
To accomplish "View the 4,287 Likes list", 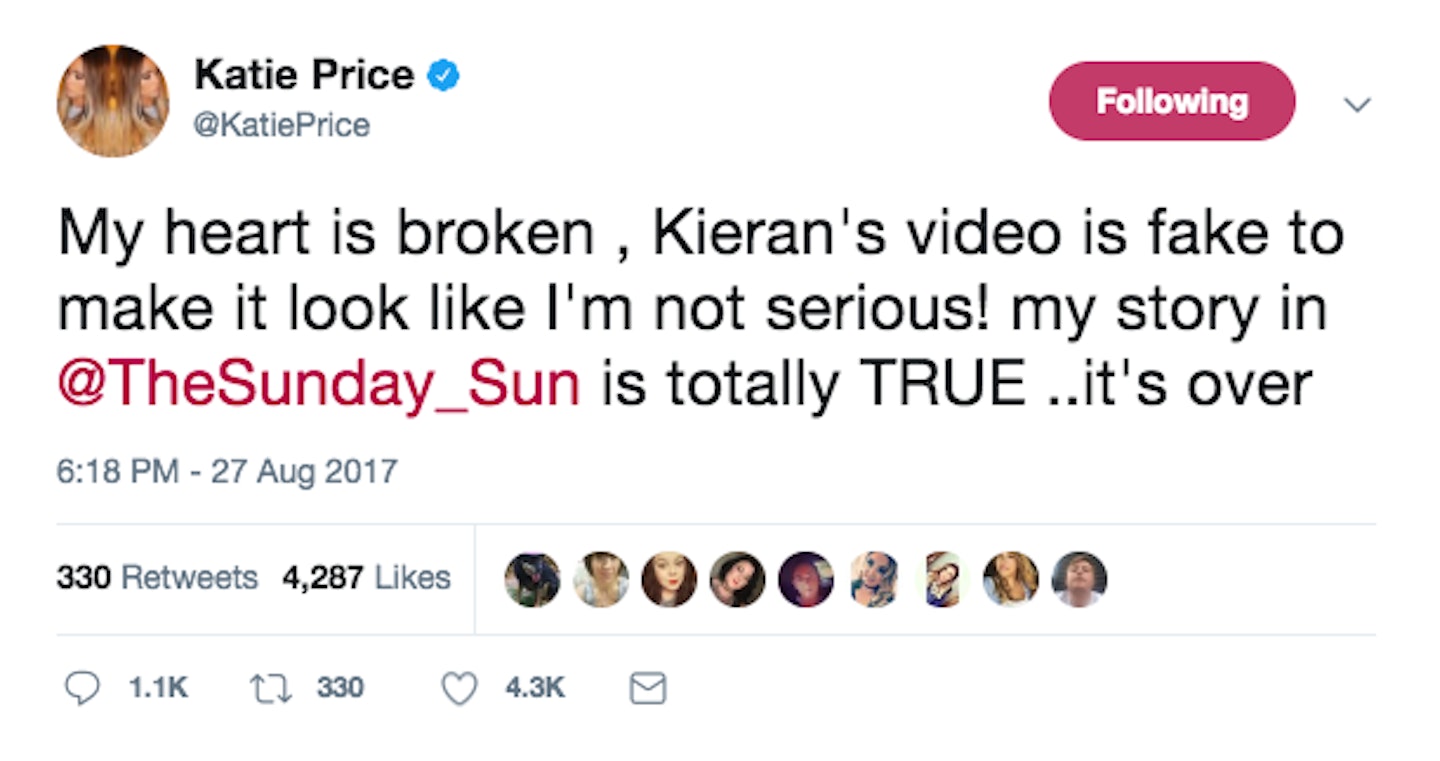I will [x=366, y=578].
